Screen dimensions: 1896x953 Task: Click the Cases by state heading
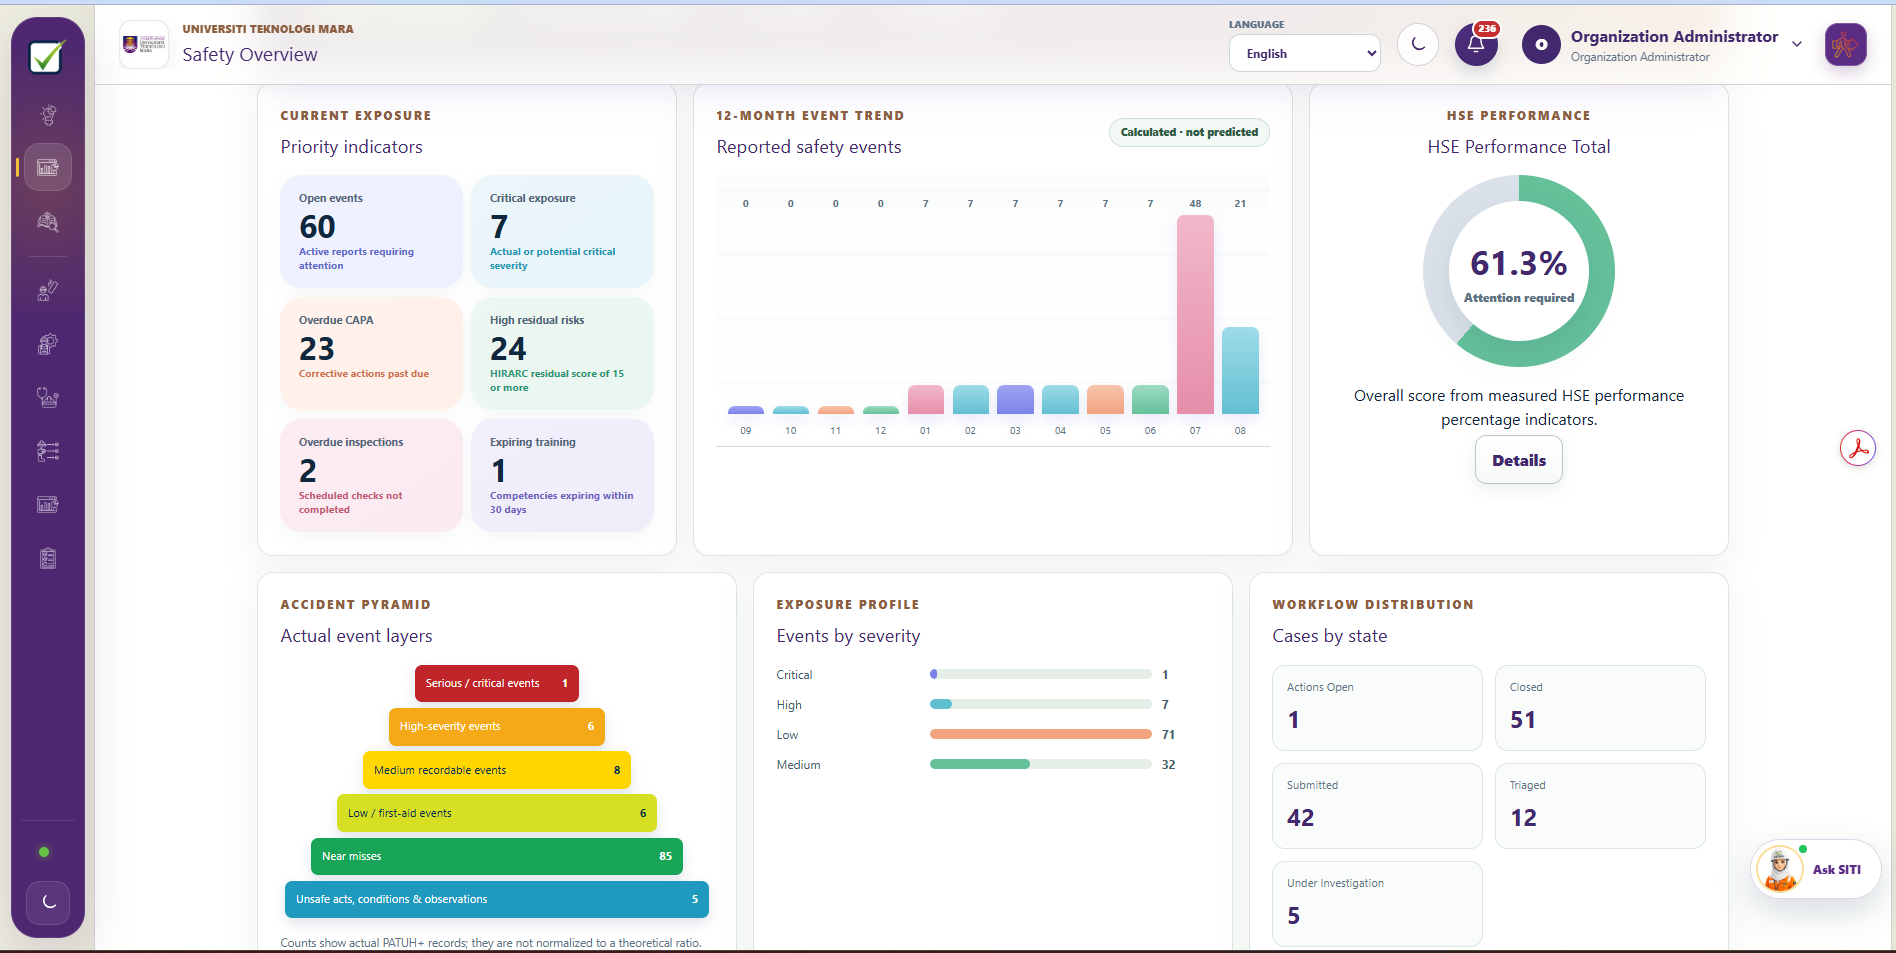pos(1329,636)
